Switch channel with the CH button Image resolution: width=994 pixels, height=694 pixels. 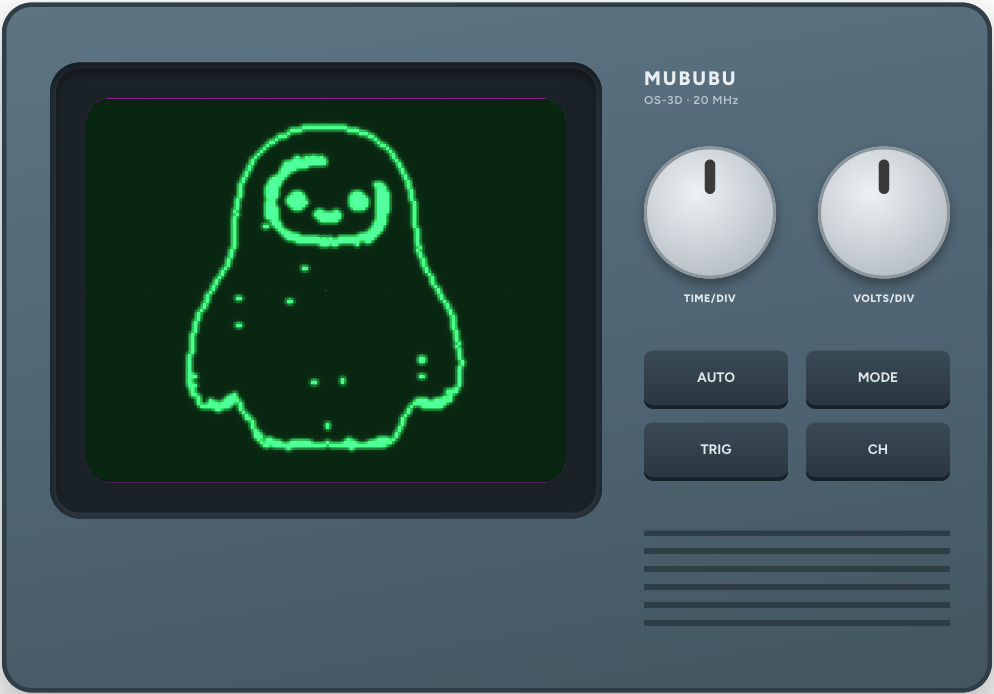[877, 450]
